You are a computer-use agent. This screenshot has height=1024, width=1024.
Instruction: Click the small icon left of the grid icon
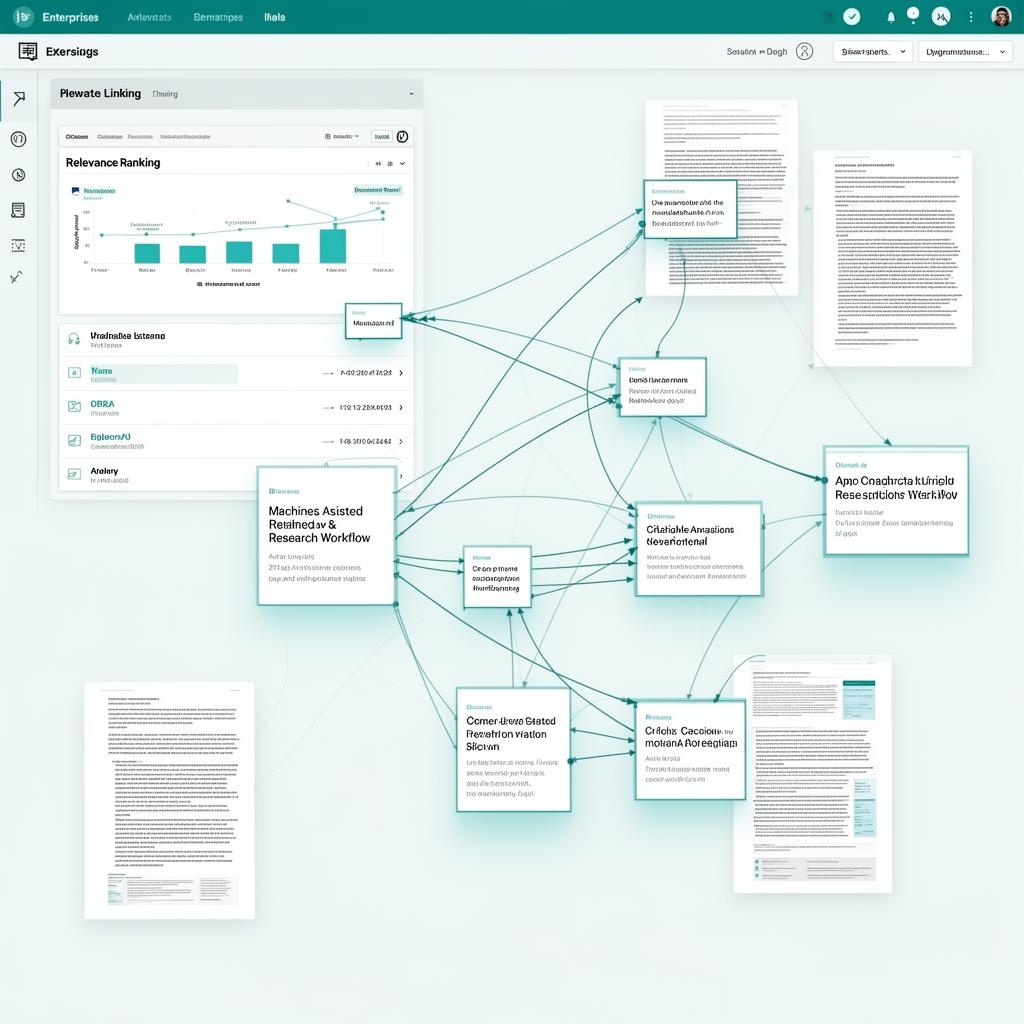378,163
